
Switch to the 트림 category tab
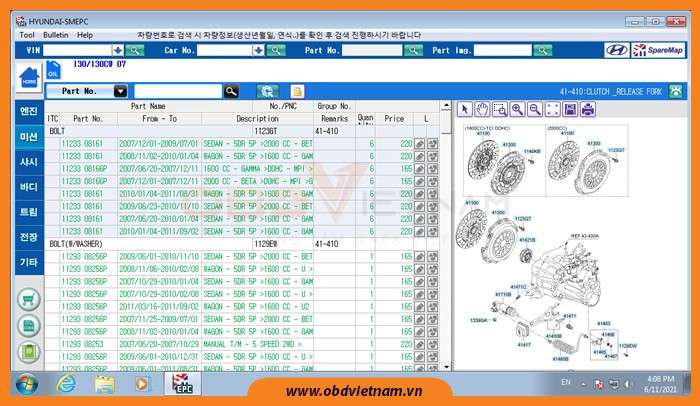[29, 212]
